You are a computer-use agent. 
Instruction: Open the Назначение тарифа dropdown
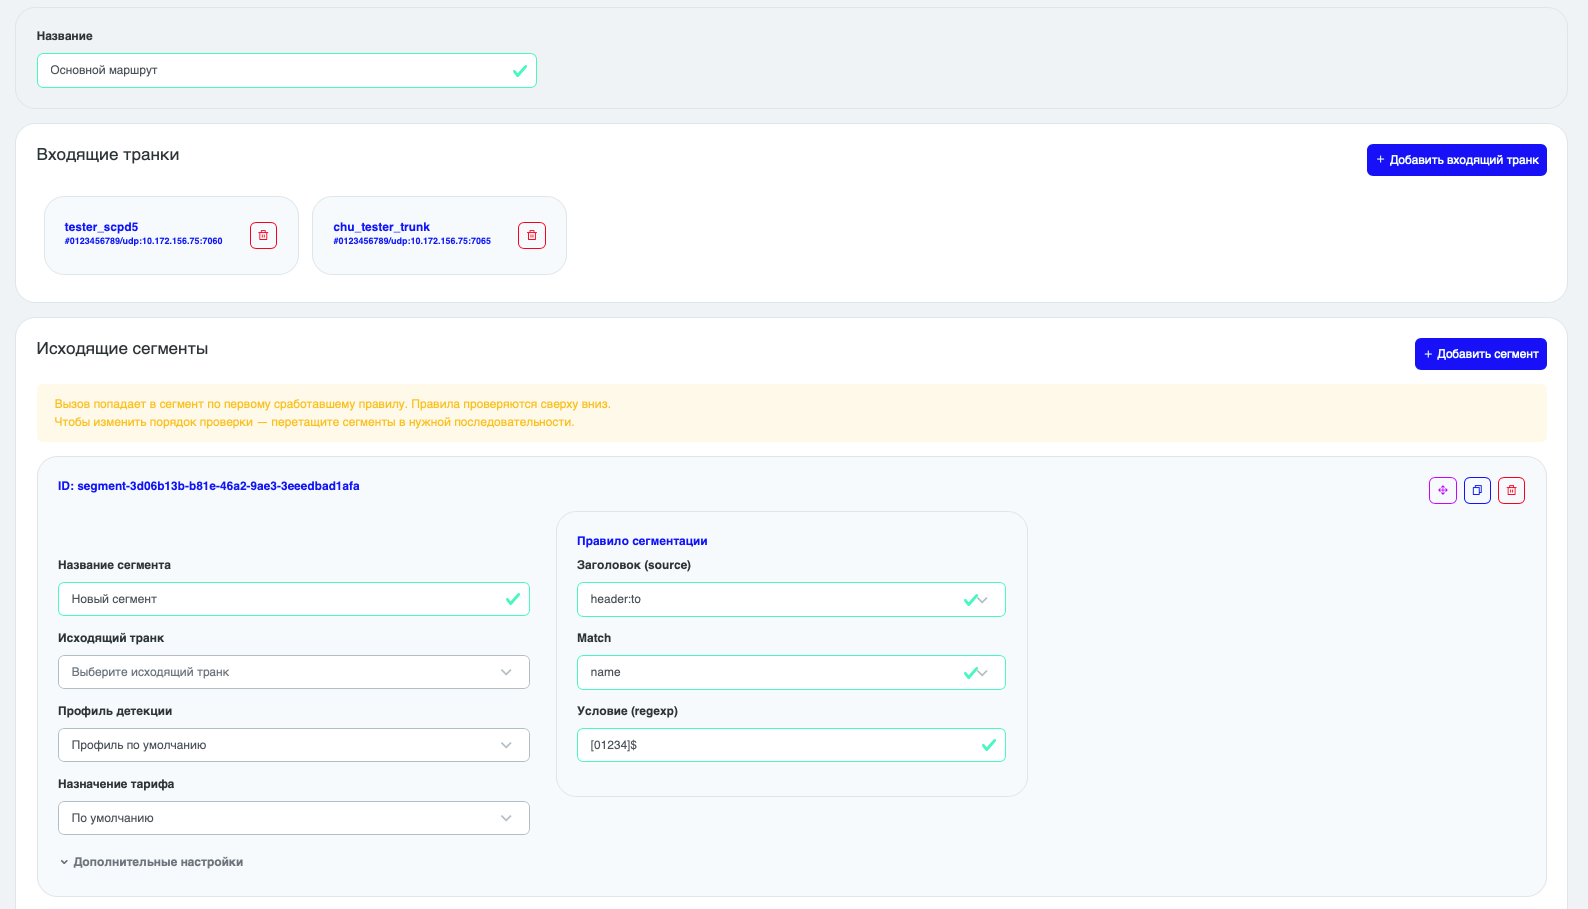[294, 818]
